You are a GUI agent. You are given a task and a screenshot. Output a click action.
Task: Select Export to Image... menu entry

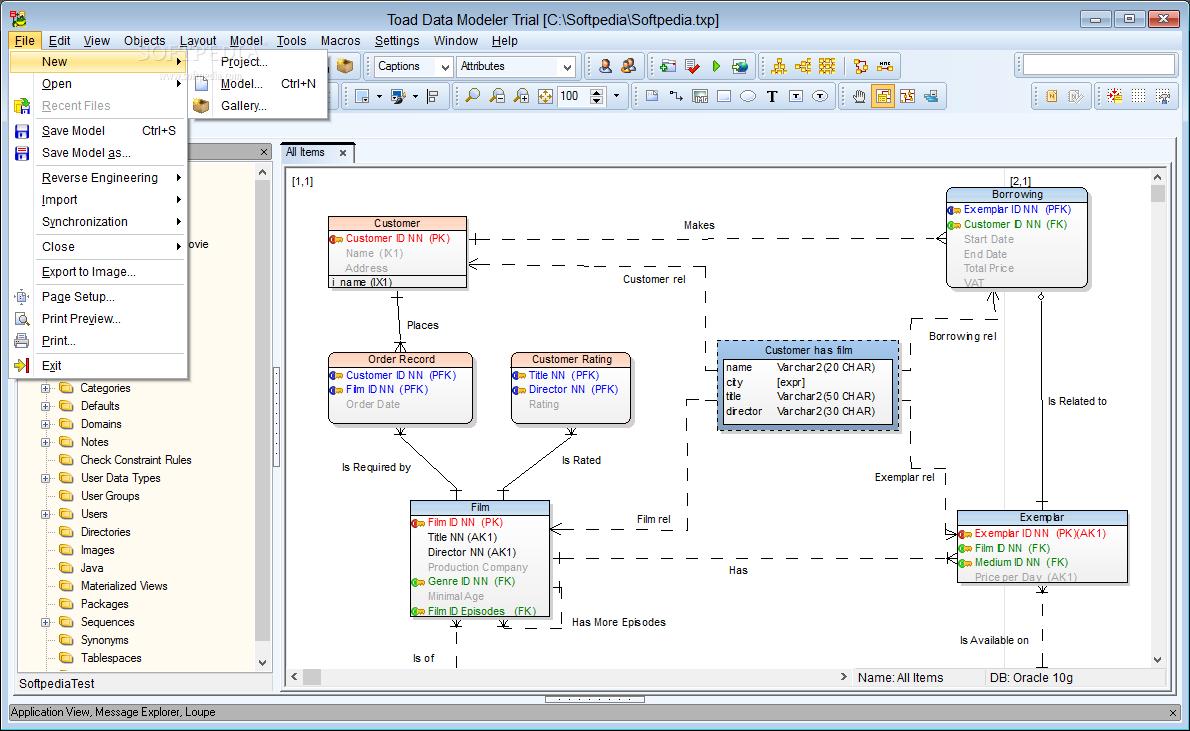[98, 272]
